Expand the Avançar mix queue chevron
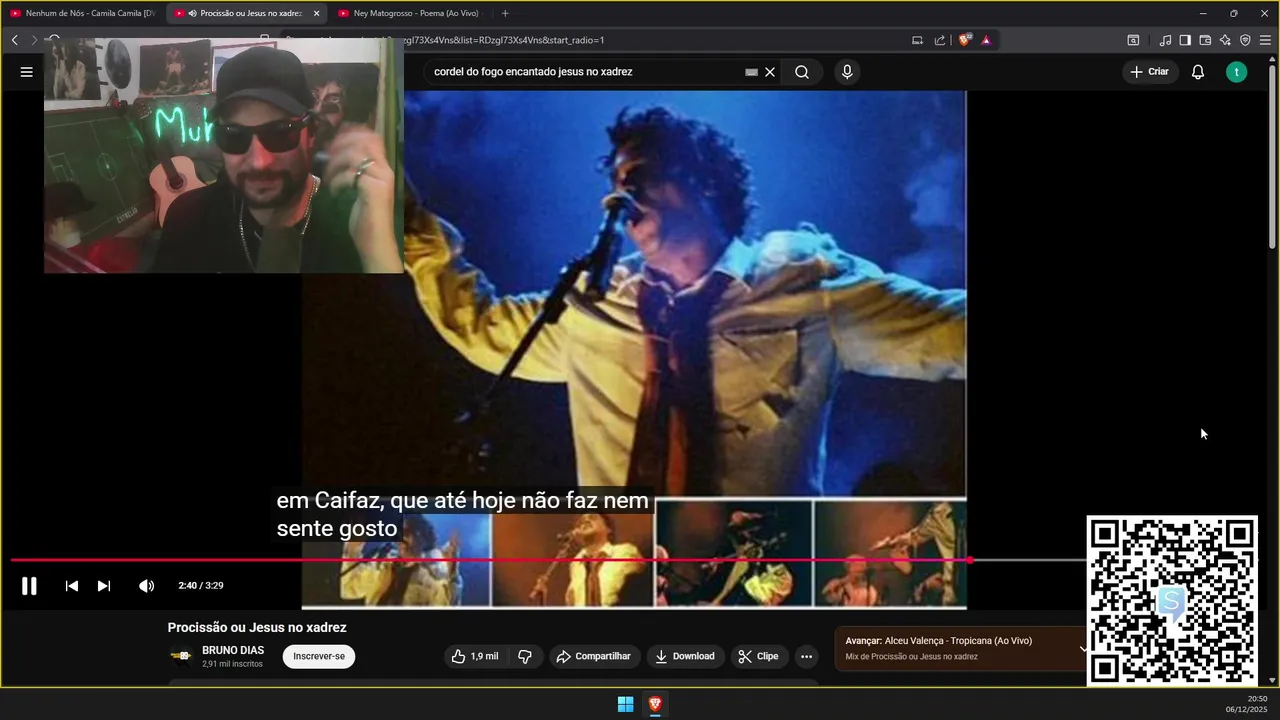Image resolution: width=1280 pixels, height=720 pixels. click(x=1082, y=648)
